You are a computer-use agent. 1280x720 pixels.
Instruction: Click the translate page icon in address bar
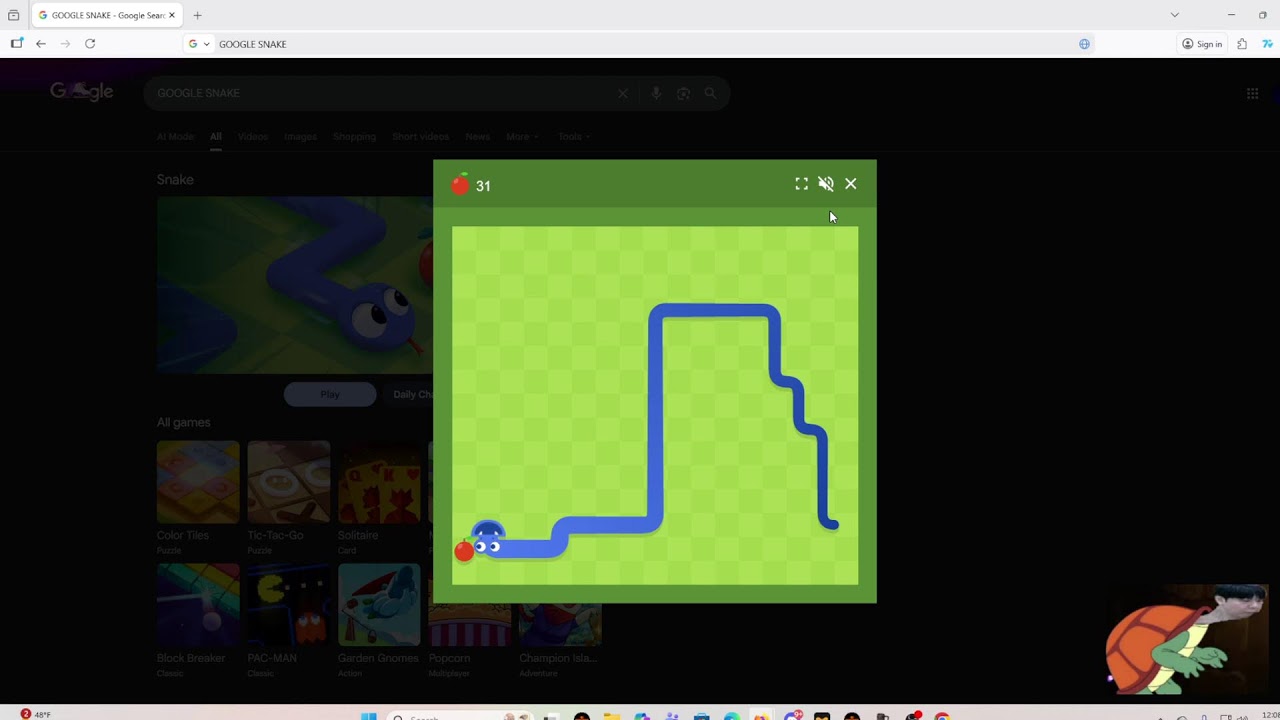pos(1084,44)
